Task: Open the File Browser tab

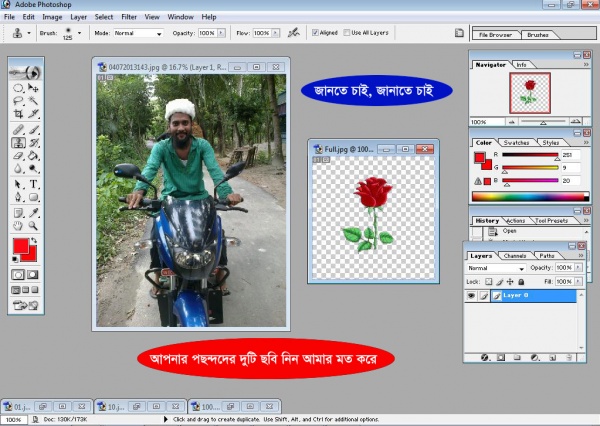Action: pos(496,35)
